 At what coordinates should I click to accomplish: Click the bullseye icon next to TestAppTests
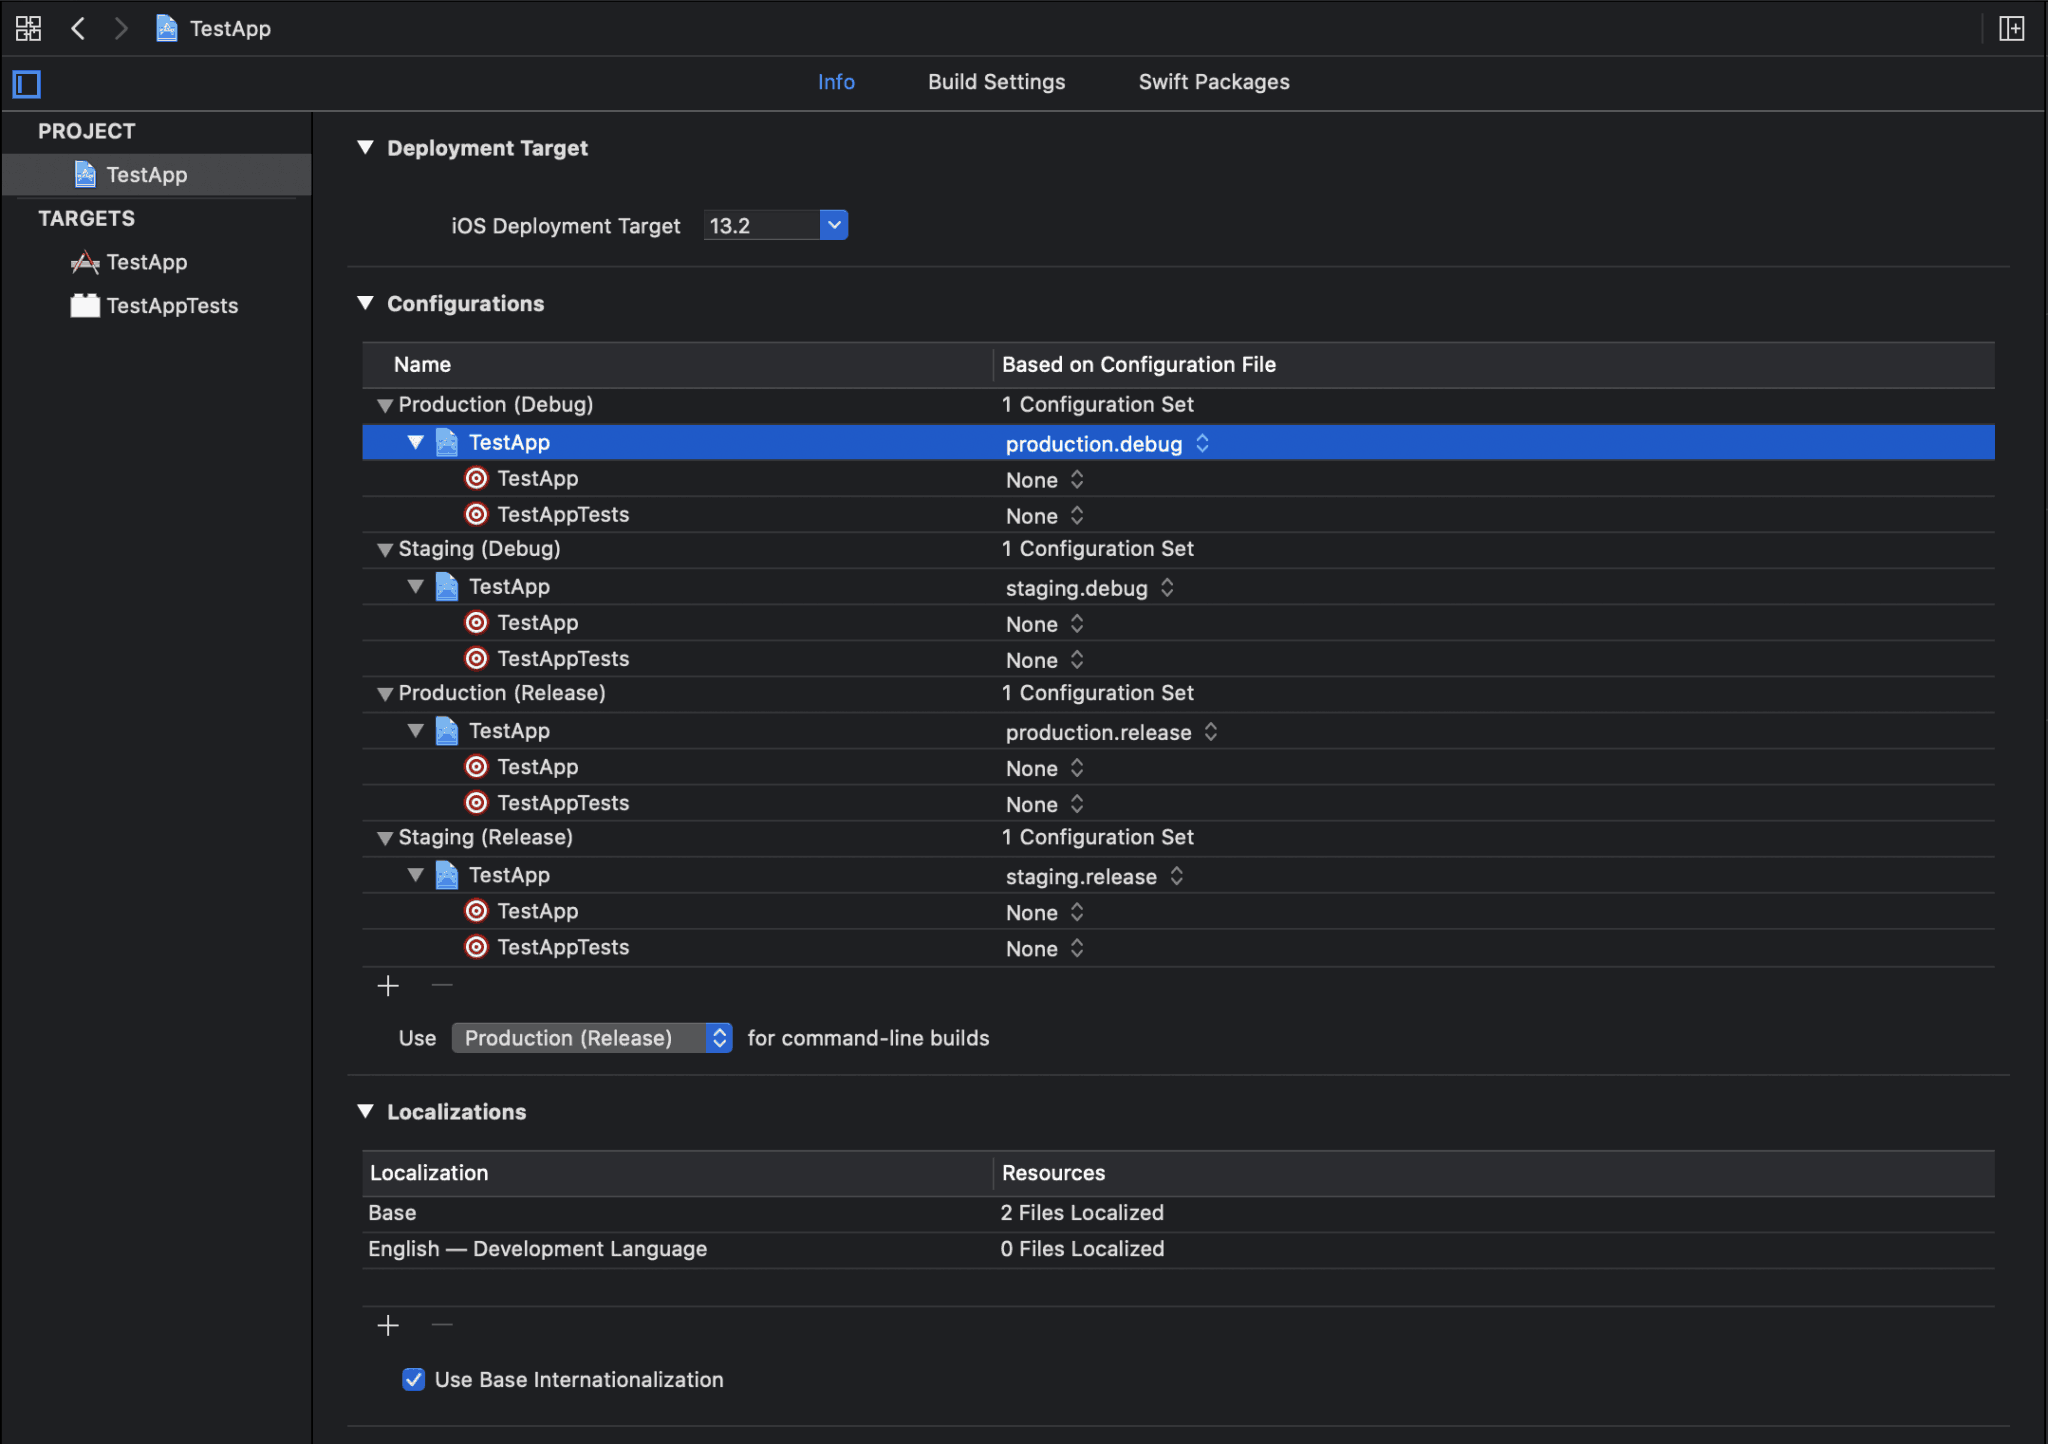click(475, 514)
